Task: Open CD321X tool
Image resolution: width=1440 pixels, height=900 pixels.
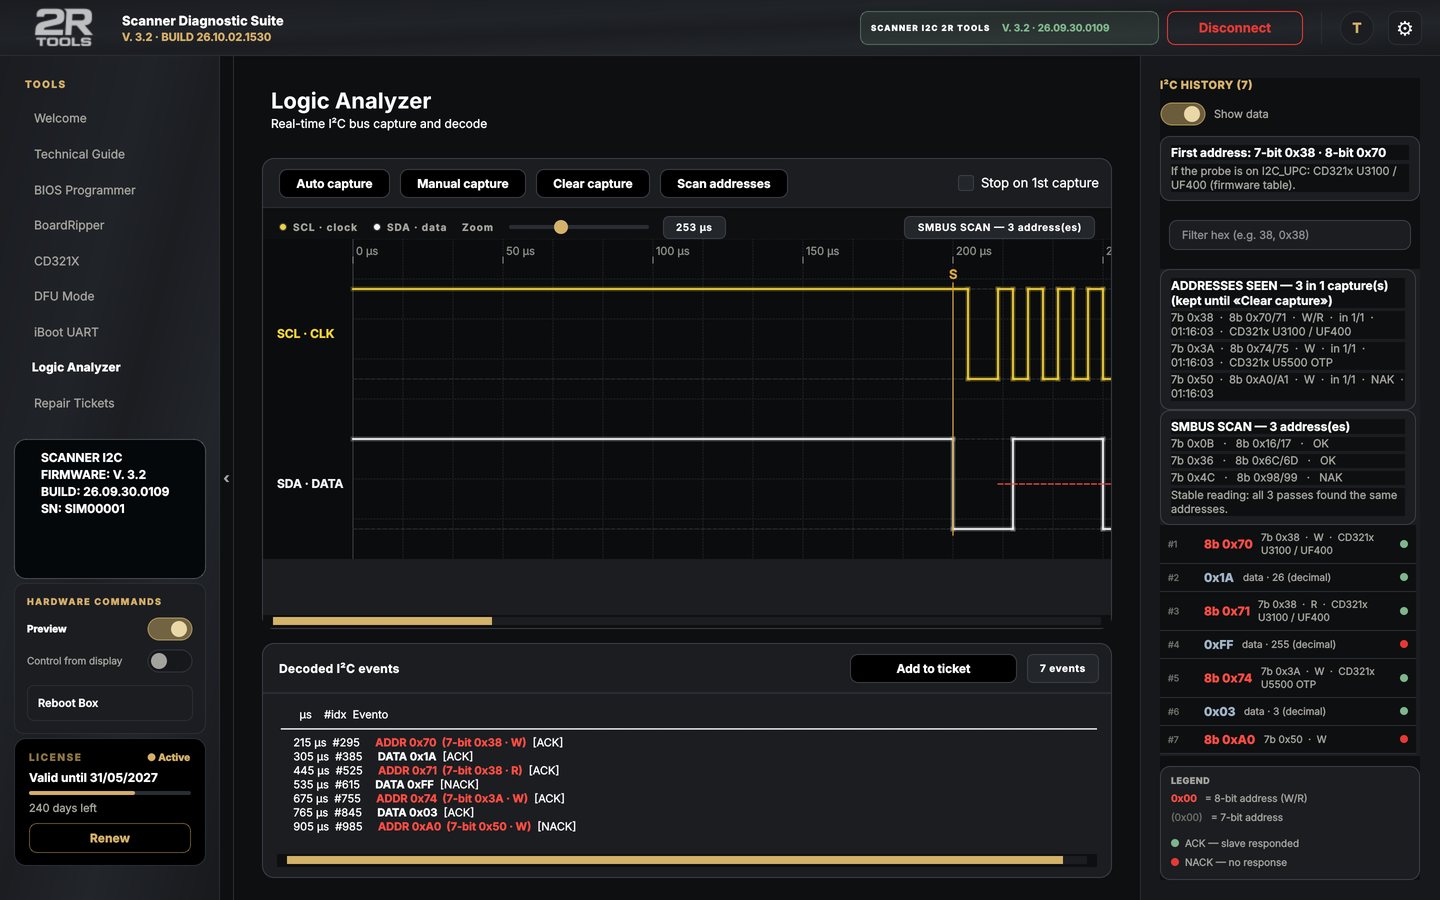Action: [56, 261]
